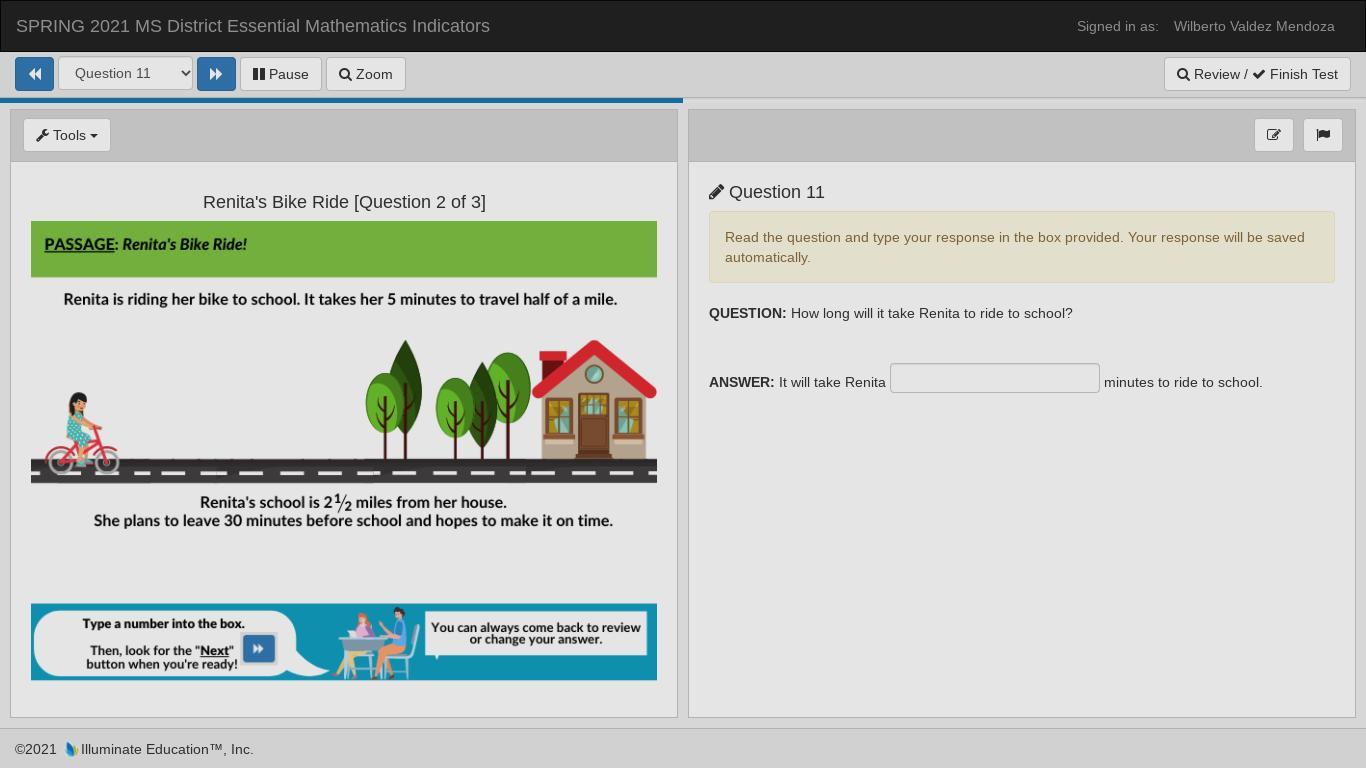Flag this question for review
This screenshot has width=1366, height=768.
tap(1323, 135)
